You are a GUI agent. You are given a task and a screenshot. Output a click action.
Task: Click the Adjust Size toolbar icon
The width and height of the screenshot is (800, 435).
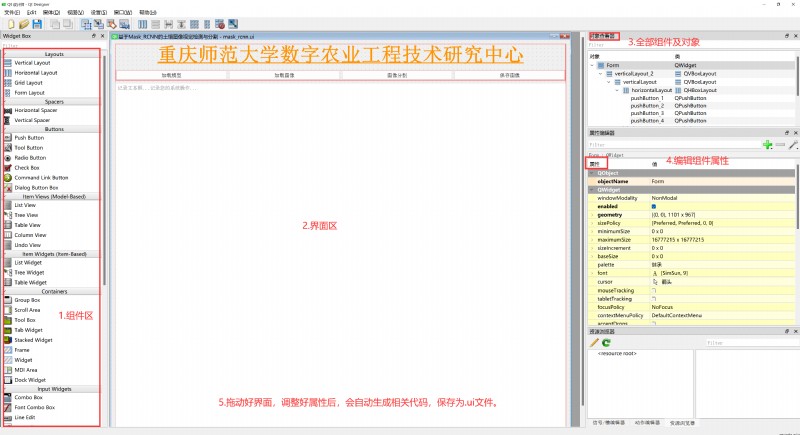point(233,24)
